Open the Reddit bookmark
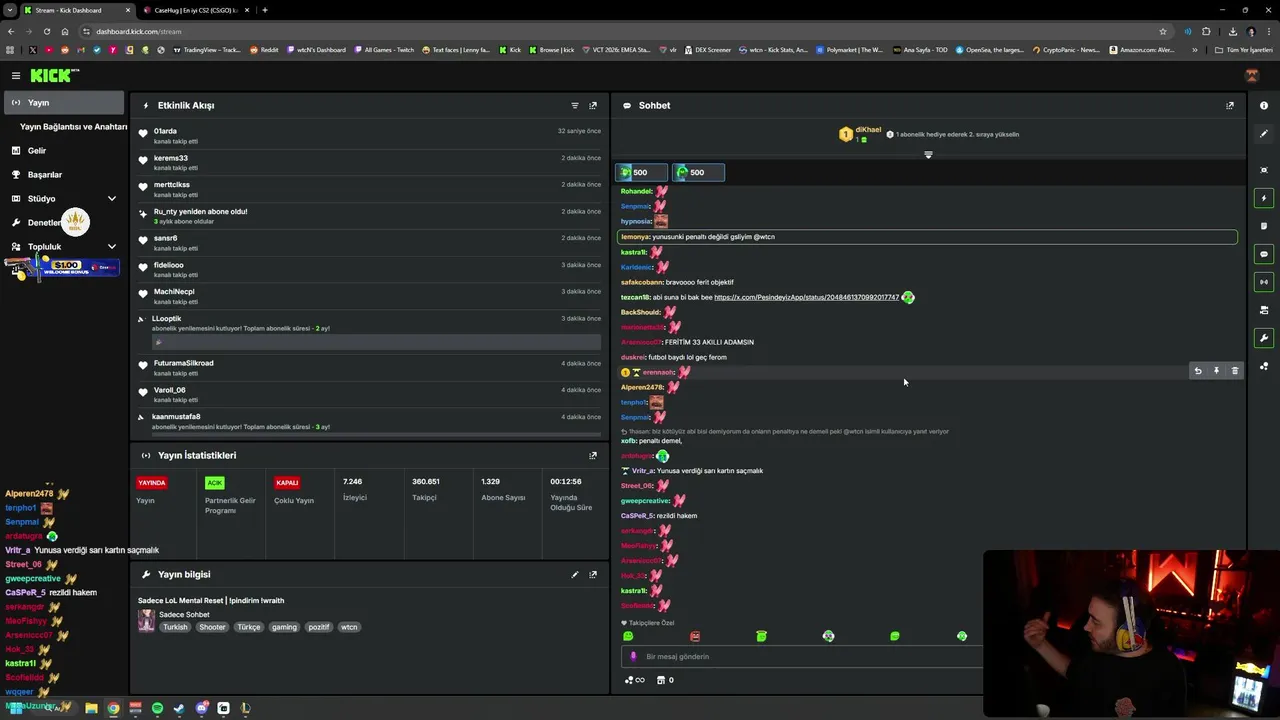Viewport: 1280px width, 720px height. point(264,49)
